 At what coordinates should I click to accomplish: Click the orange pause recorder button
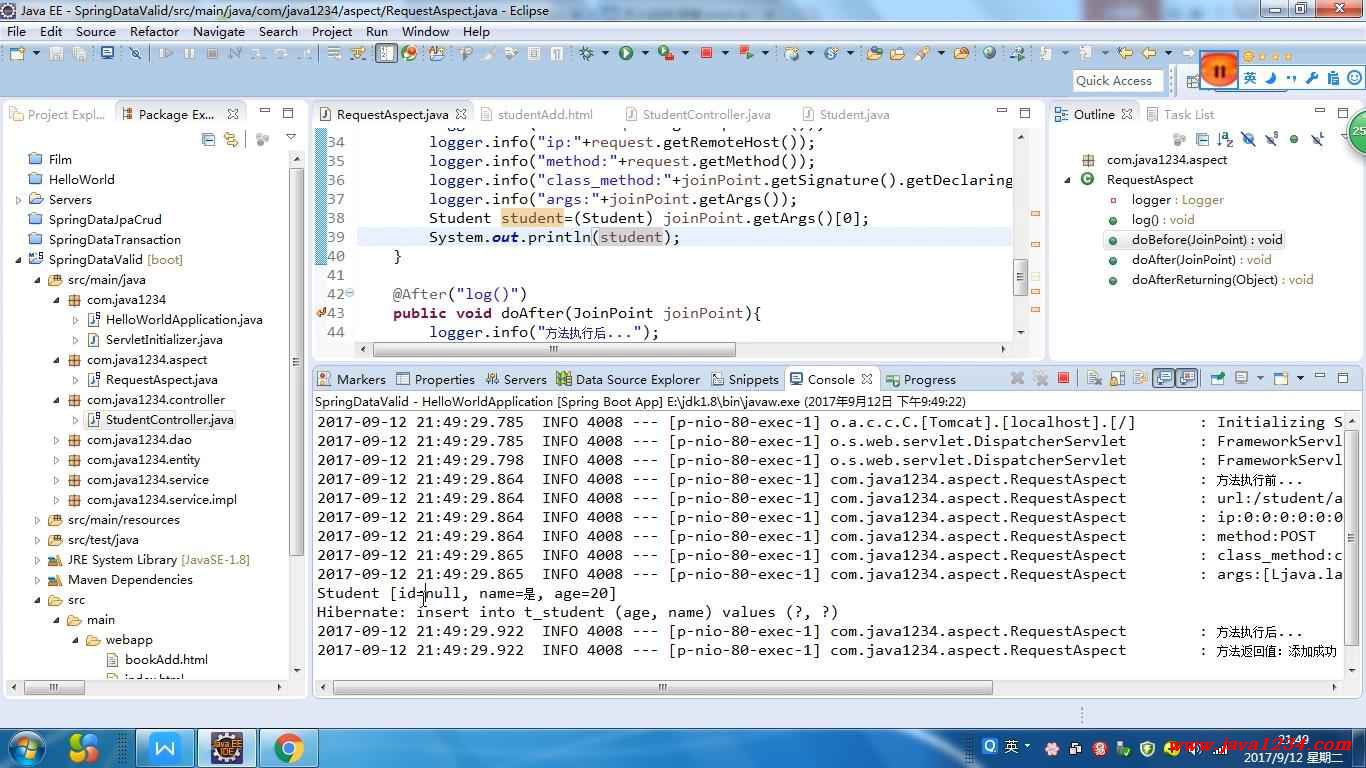1219,70
